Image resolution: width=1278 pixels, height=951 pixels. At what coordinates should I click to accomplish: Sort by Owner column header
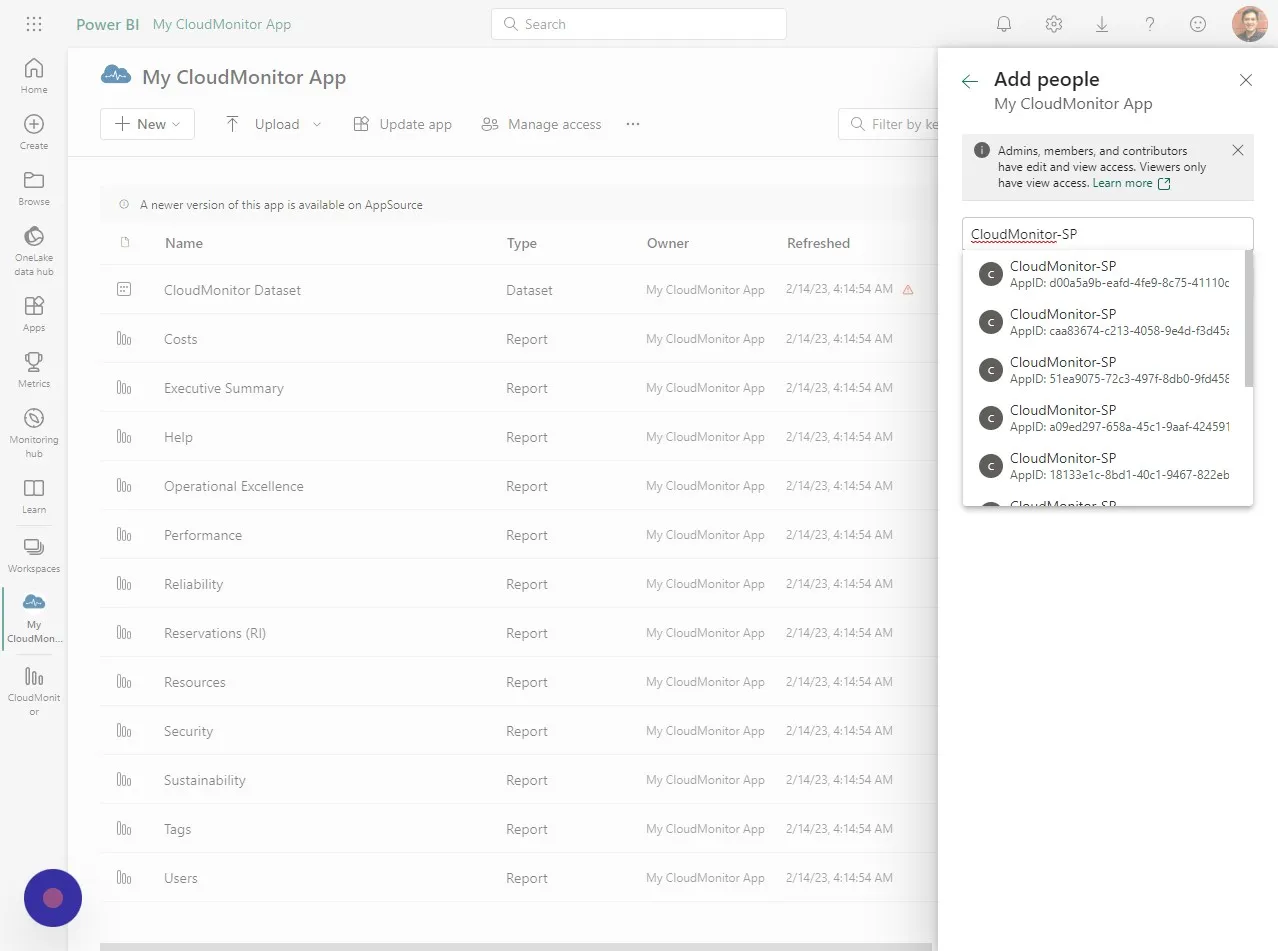(x=668, y=243)
